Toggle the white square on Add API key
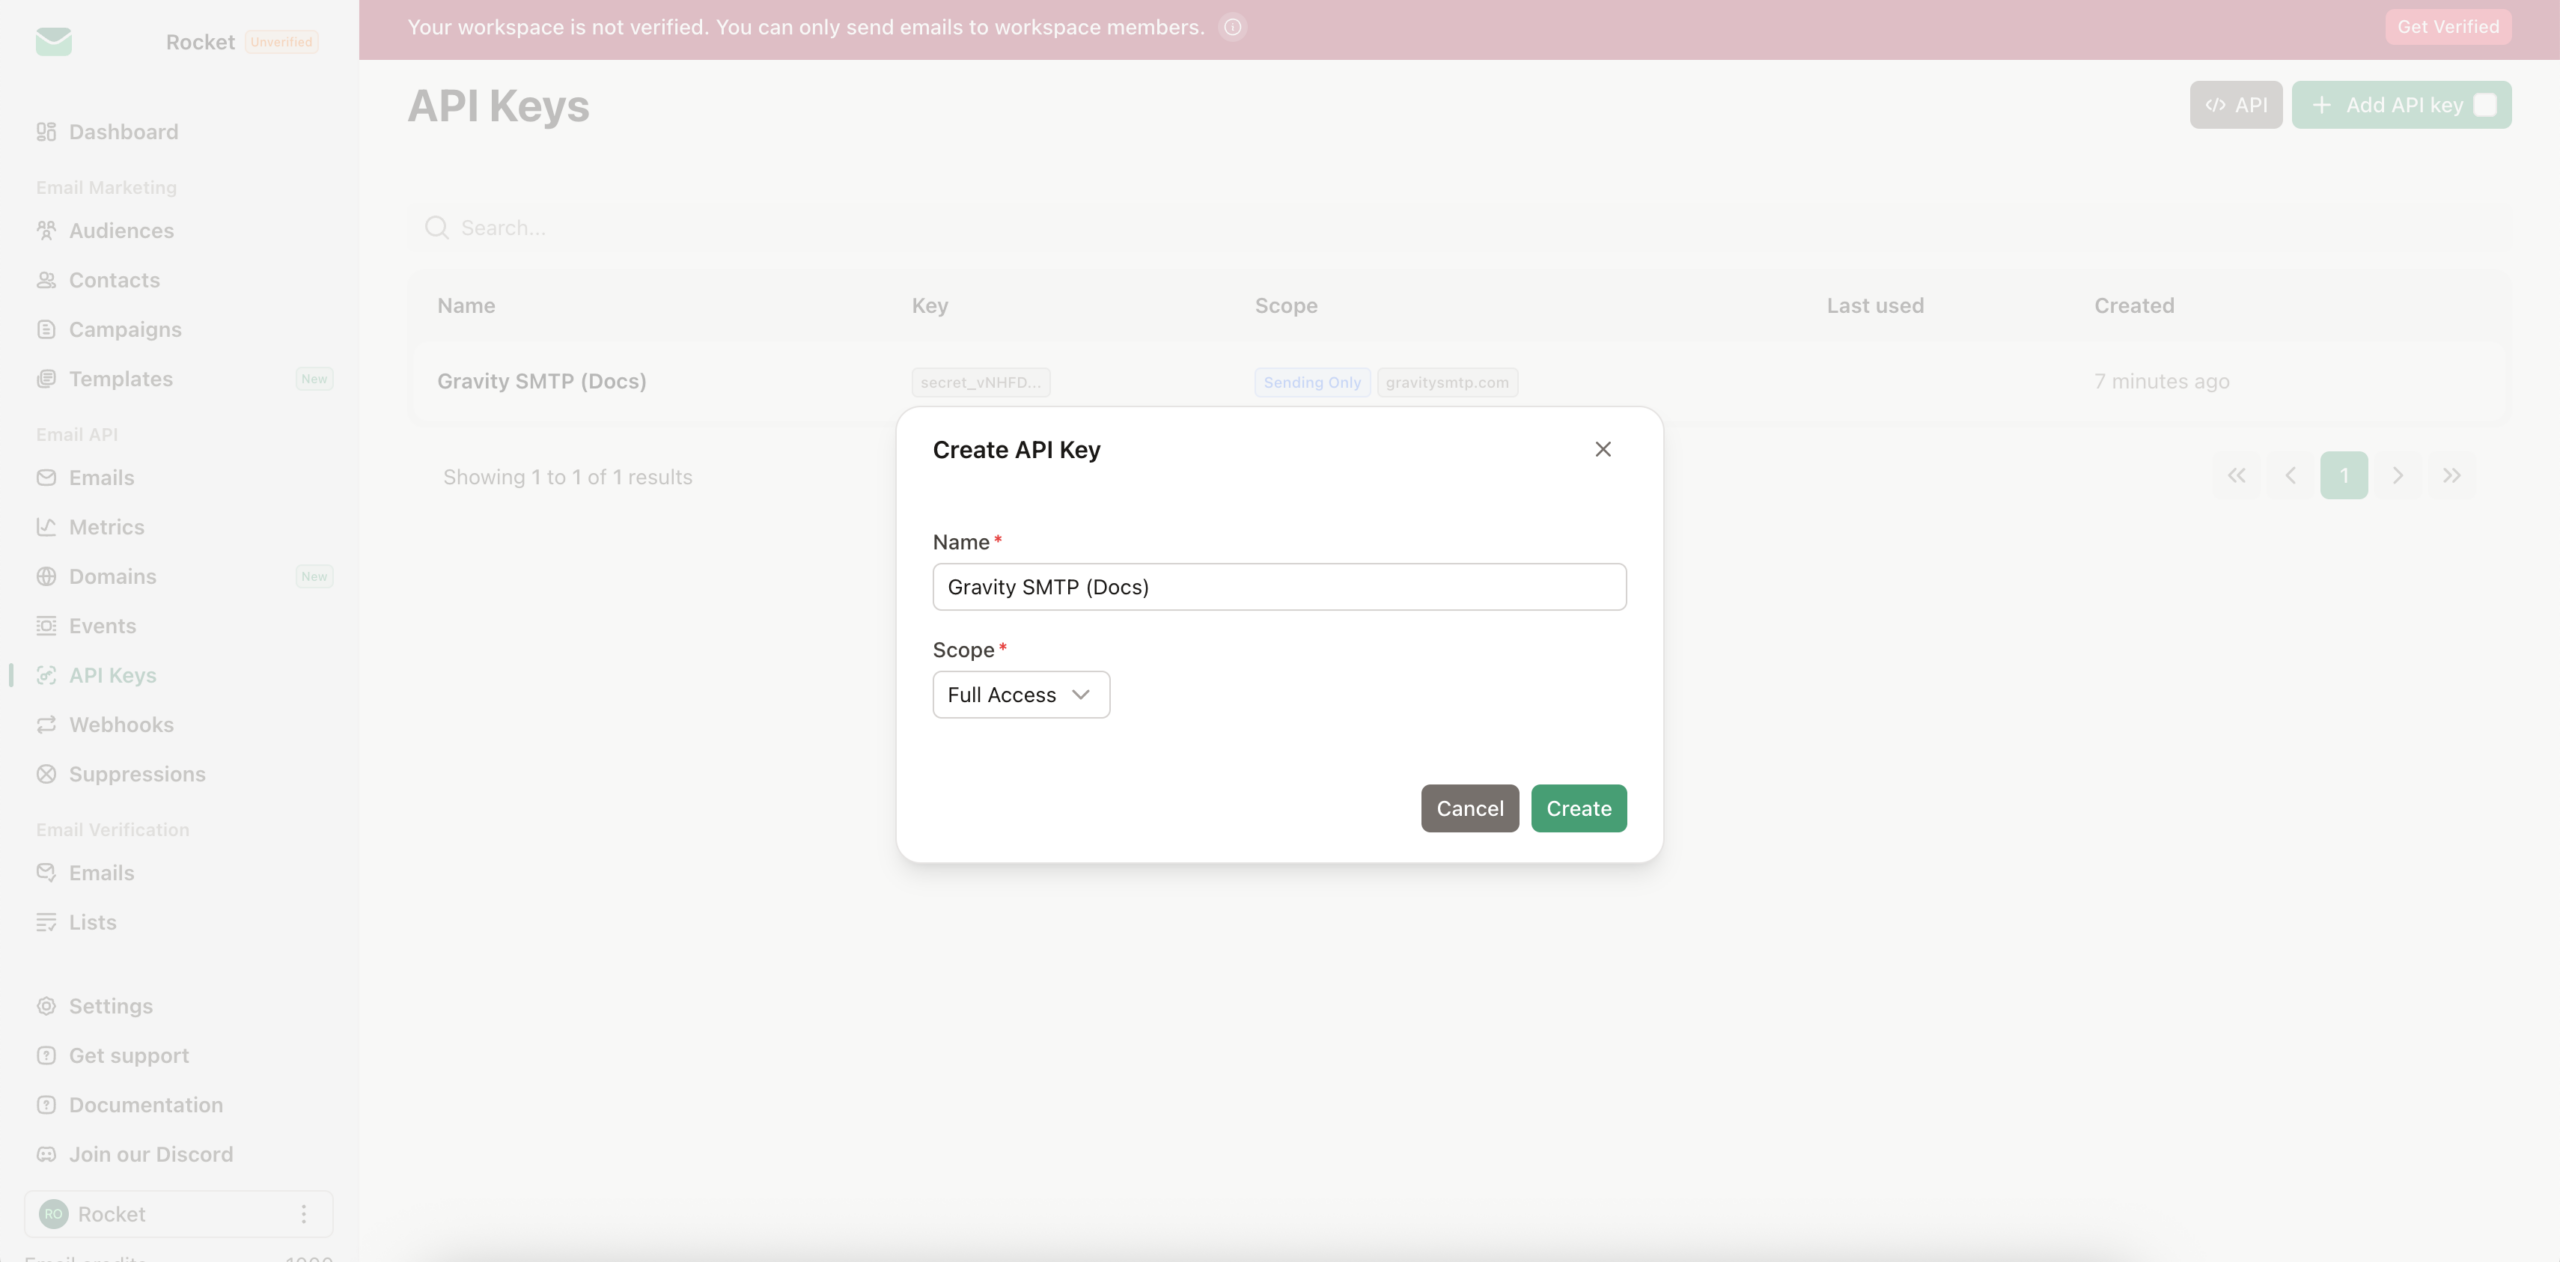Screen dimensions: 2560x1262 click(2486, 105)
